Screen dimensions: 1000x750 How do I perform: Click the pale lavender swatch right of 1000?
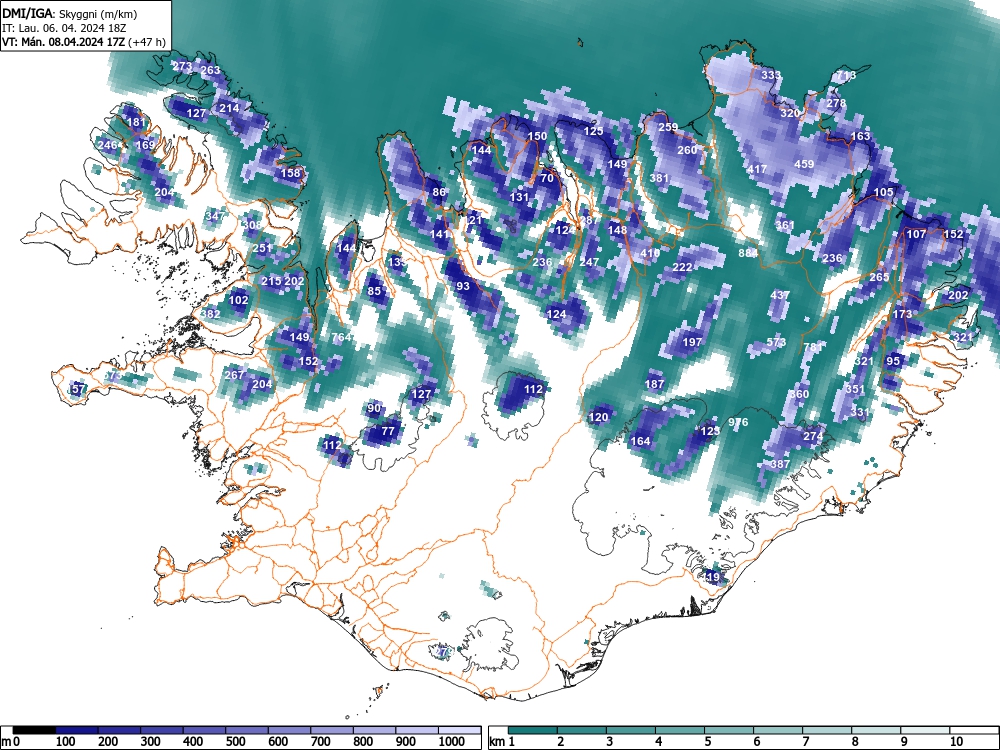(460, 729)
